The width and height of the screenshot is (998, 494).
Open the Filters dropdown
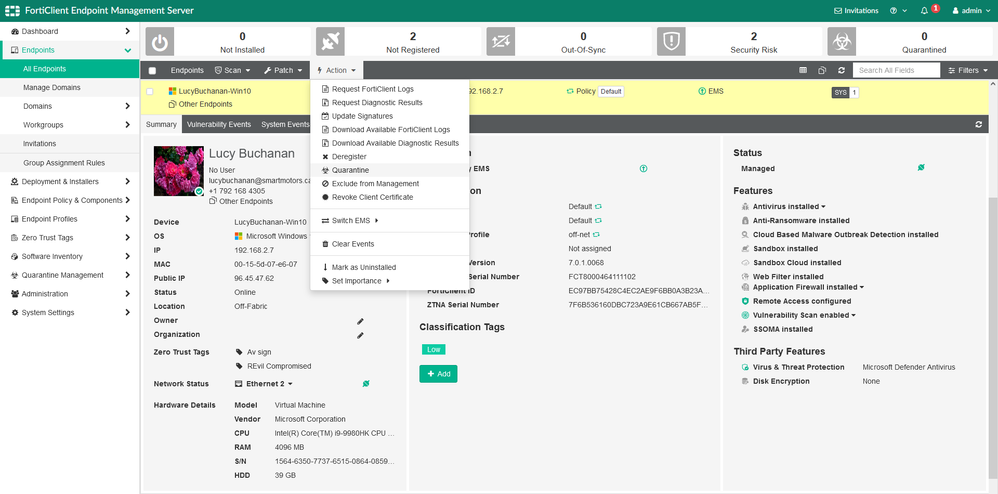[968, 70]
